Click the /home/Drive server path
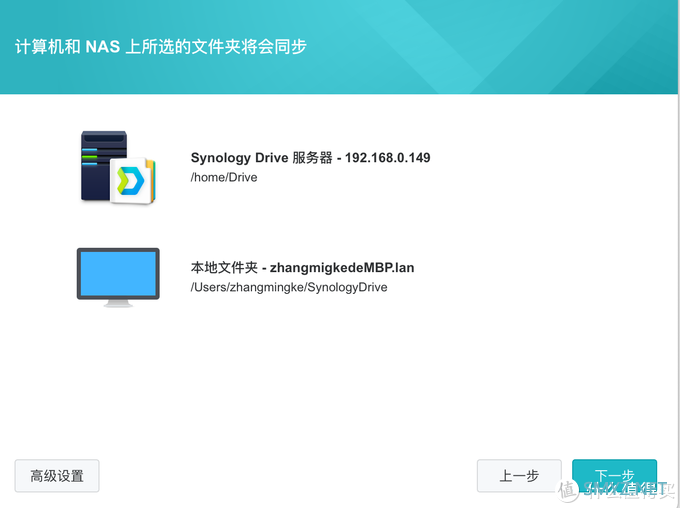 coord(224,177)
